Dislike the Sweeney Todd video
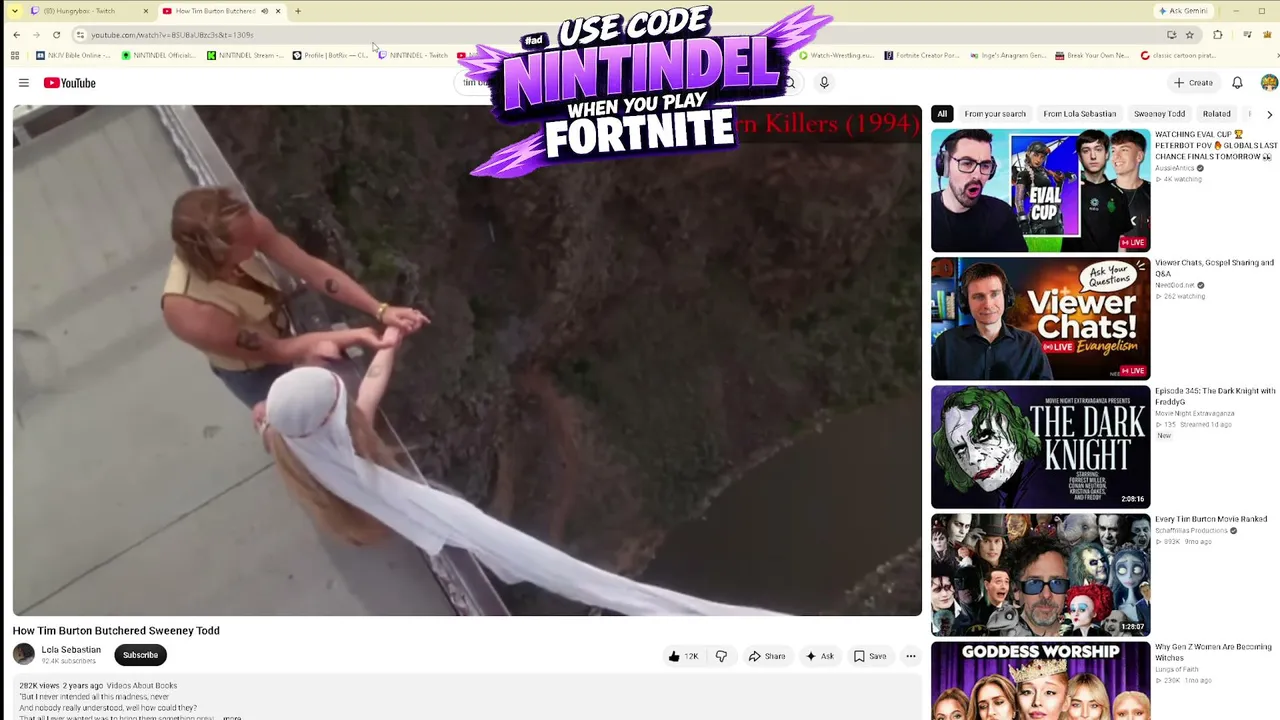The height and width of the screenshot is (720, 1280). pyautogui.click(x=721, y=656)
